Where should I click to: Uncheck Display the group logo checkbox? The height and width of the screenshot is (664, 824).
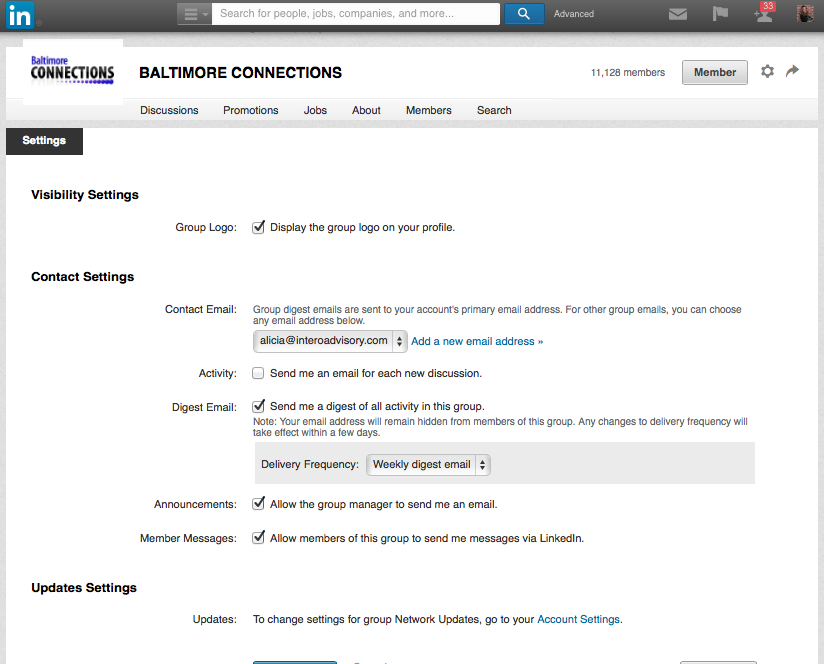click(x=259, y=228)
